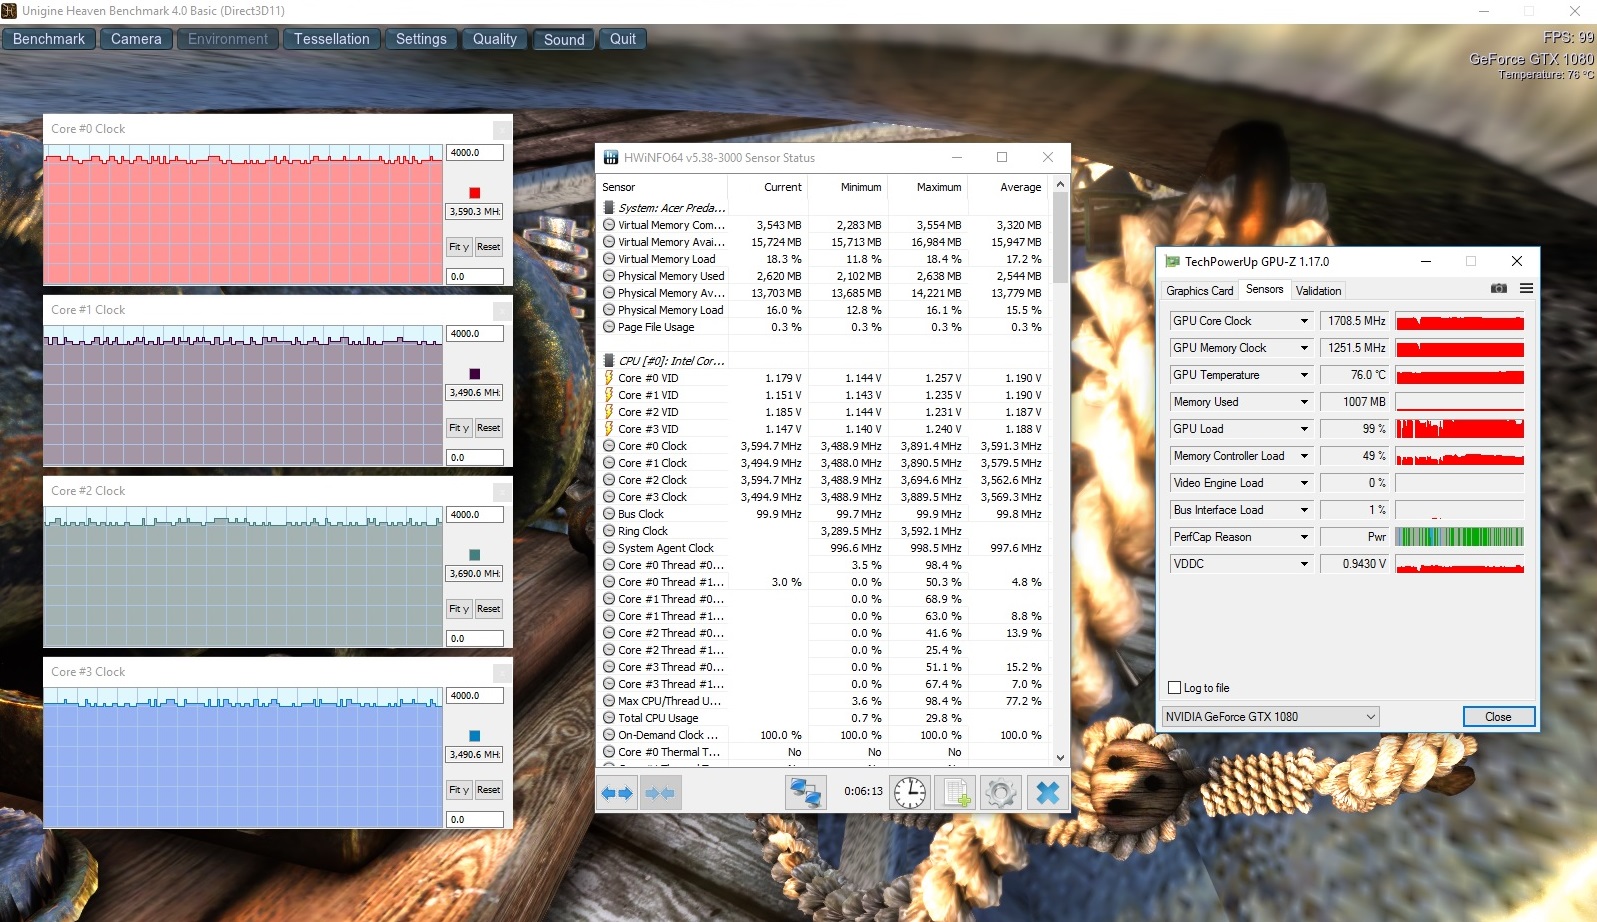Open GPU-Z hamburger menu icon
The height and width of the screenshot is (922, 1597).
click(x=1526, y=289)
